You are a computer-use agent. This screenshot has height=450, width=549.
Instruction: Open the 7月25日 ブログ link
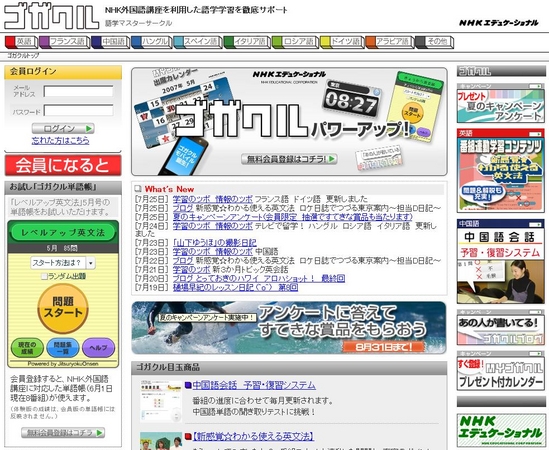183,208
